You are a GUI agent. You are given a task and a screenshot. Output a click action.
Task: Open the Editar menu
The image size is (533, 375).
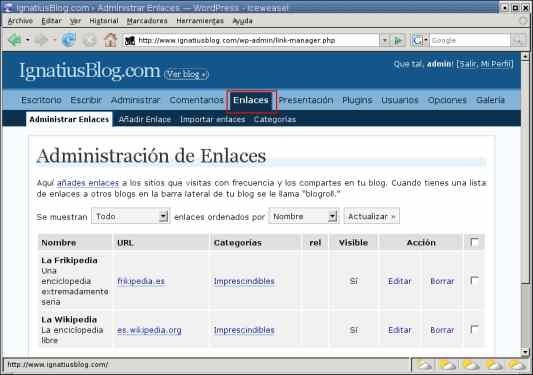[x=51, y=21]
